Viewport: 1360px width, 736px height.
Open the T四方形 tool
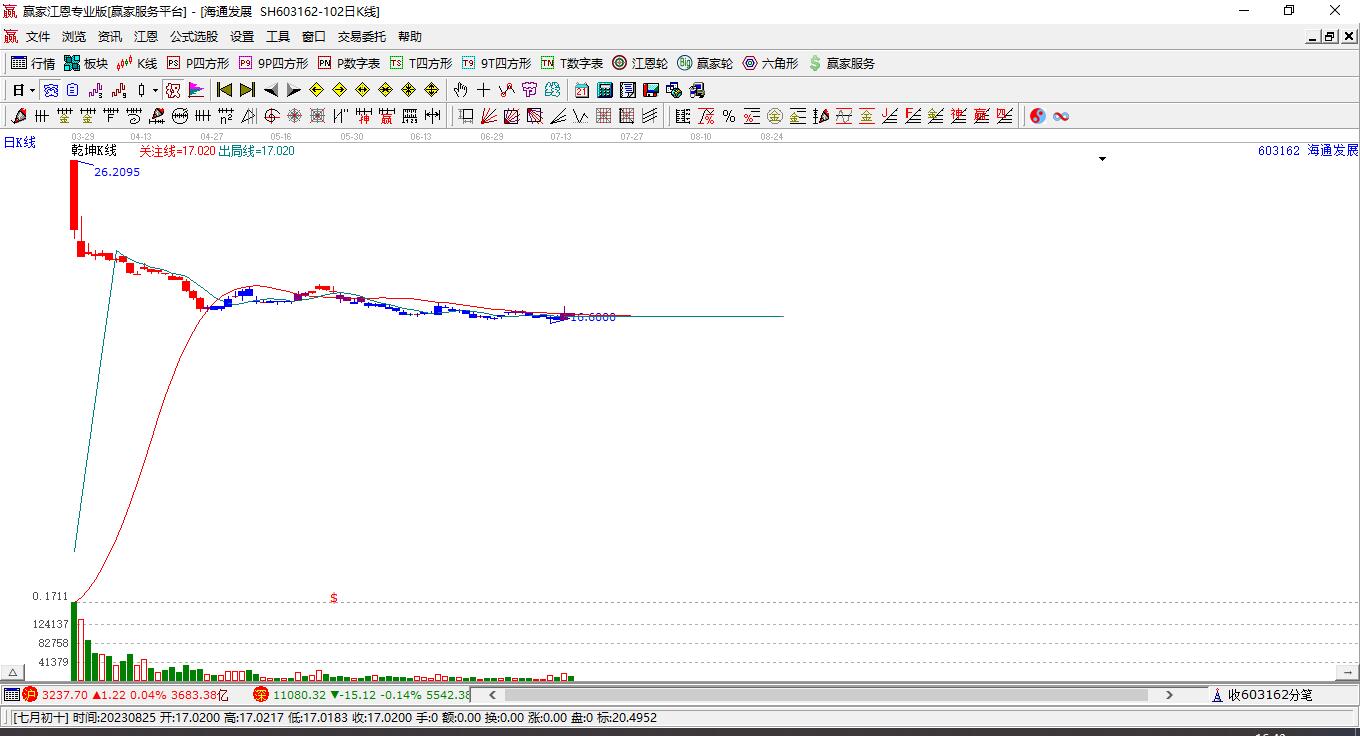420,63
